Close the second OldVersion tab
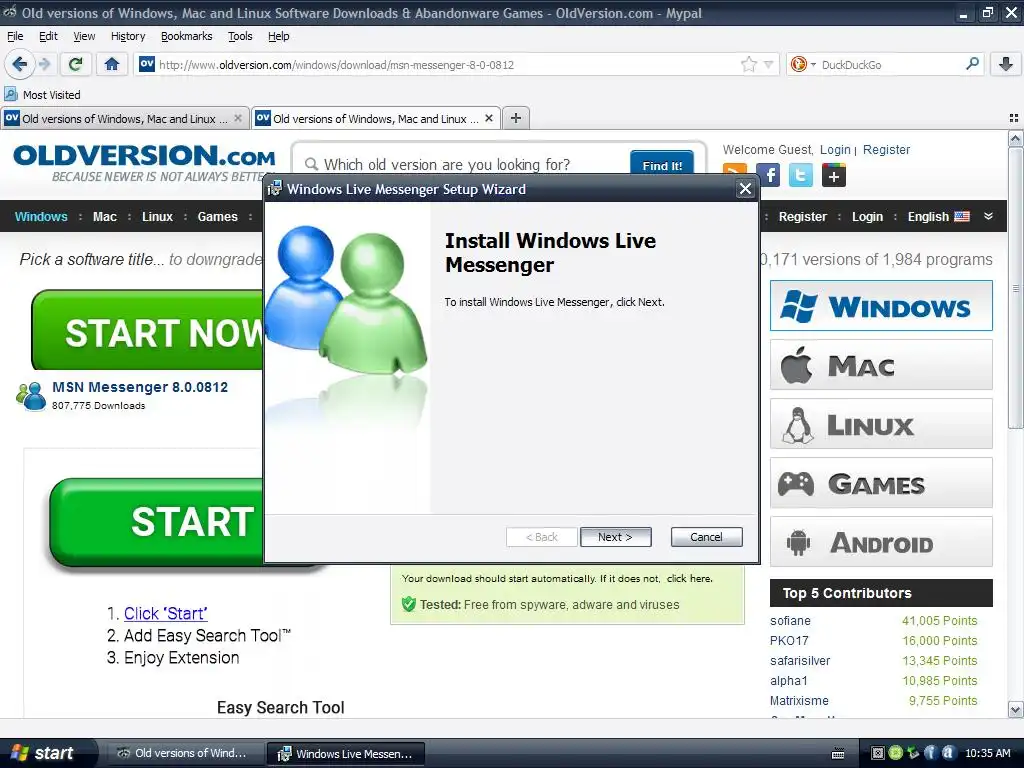1024x768 pixels. 488,118
